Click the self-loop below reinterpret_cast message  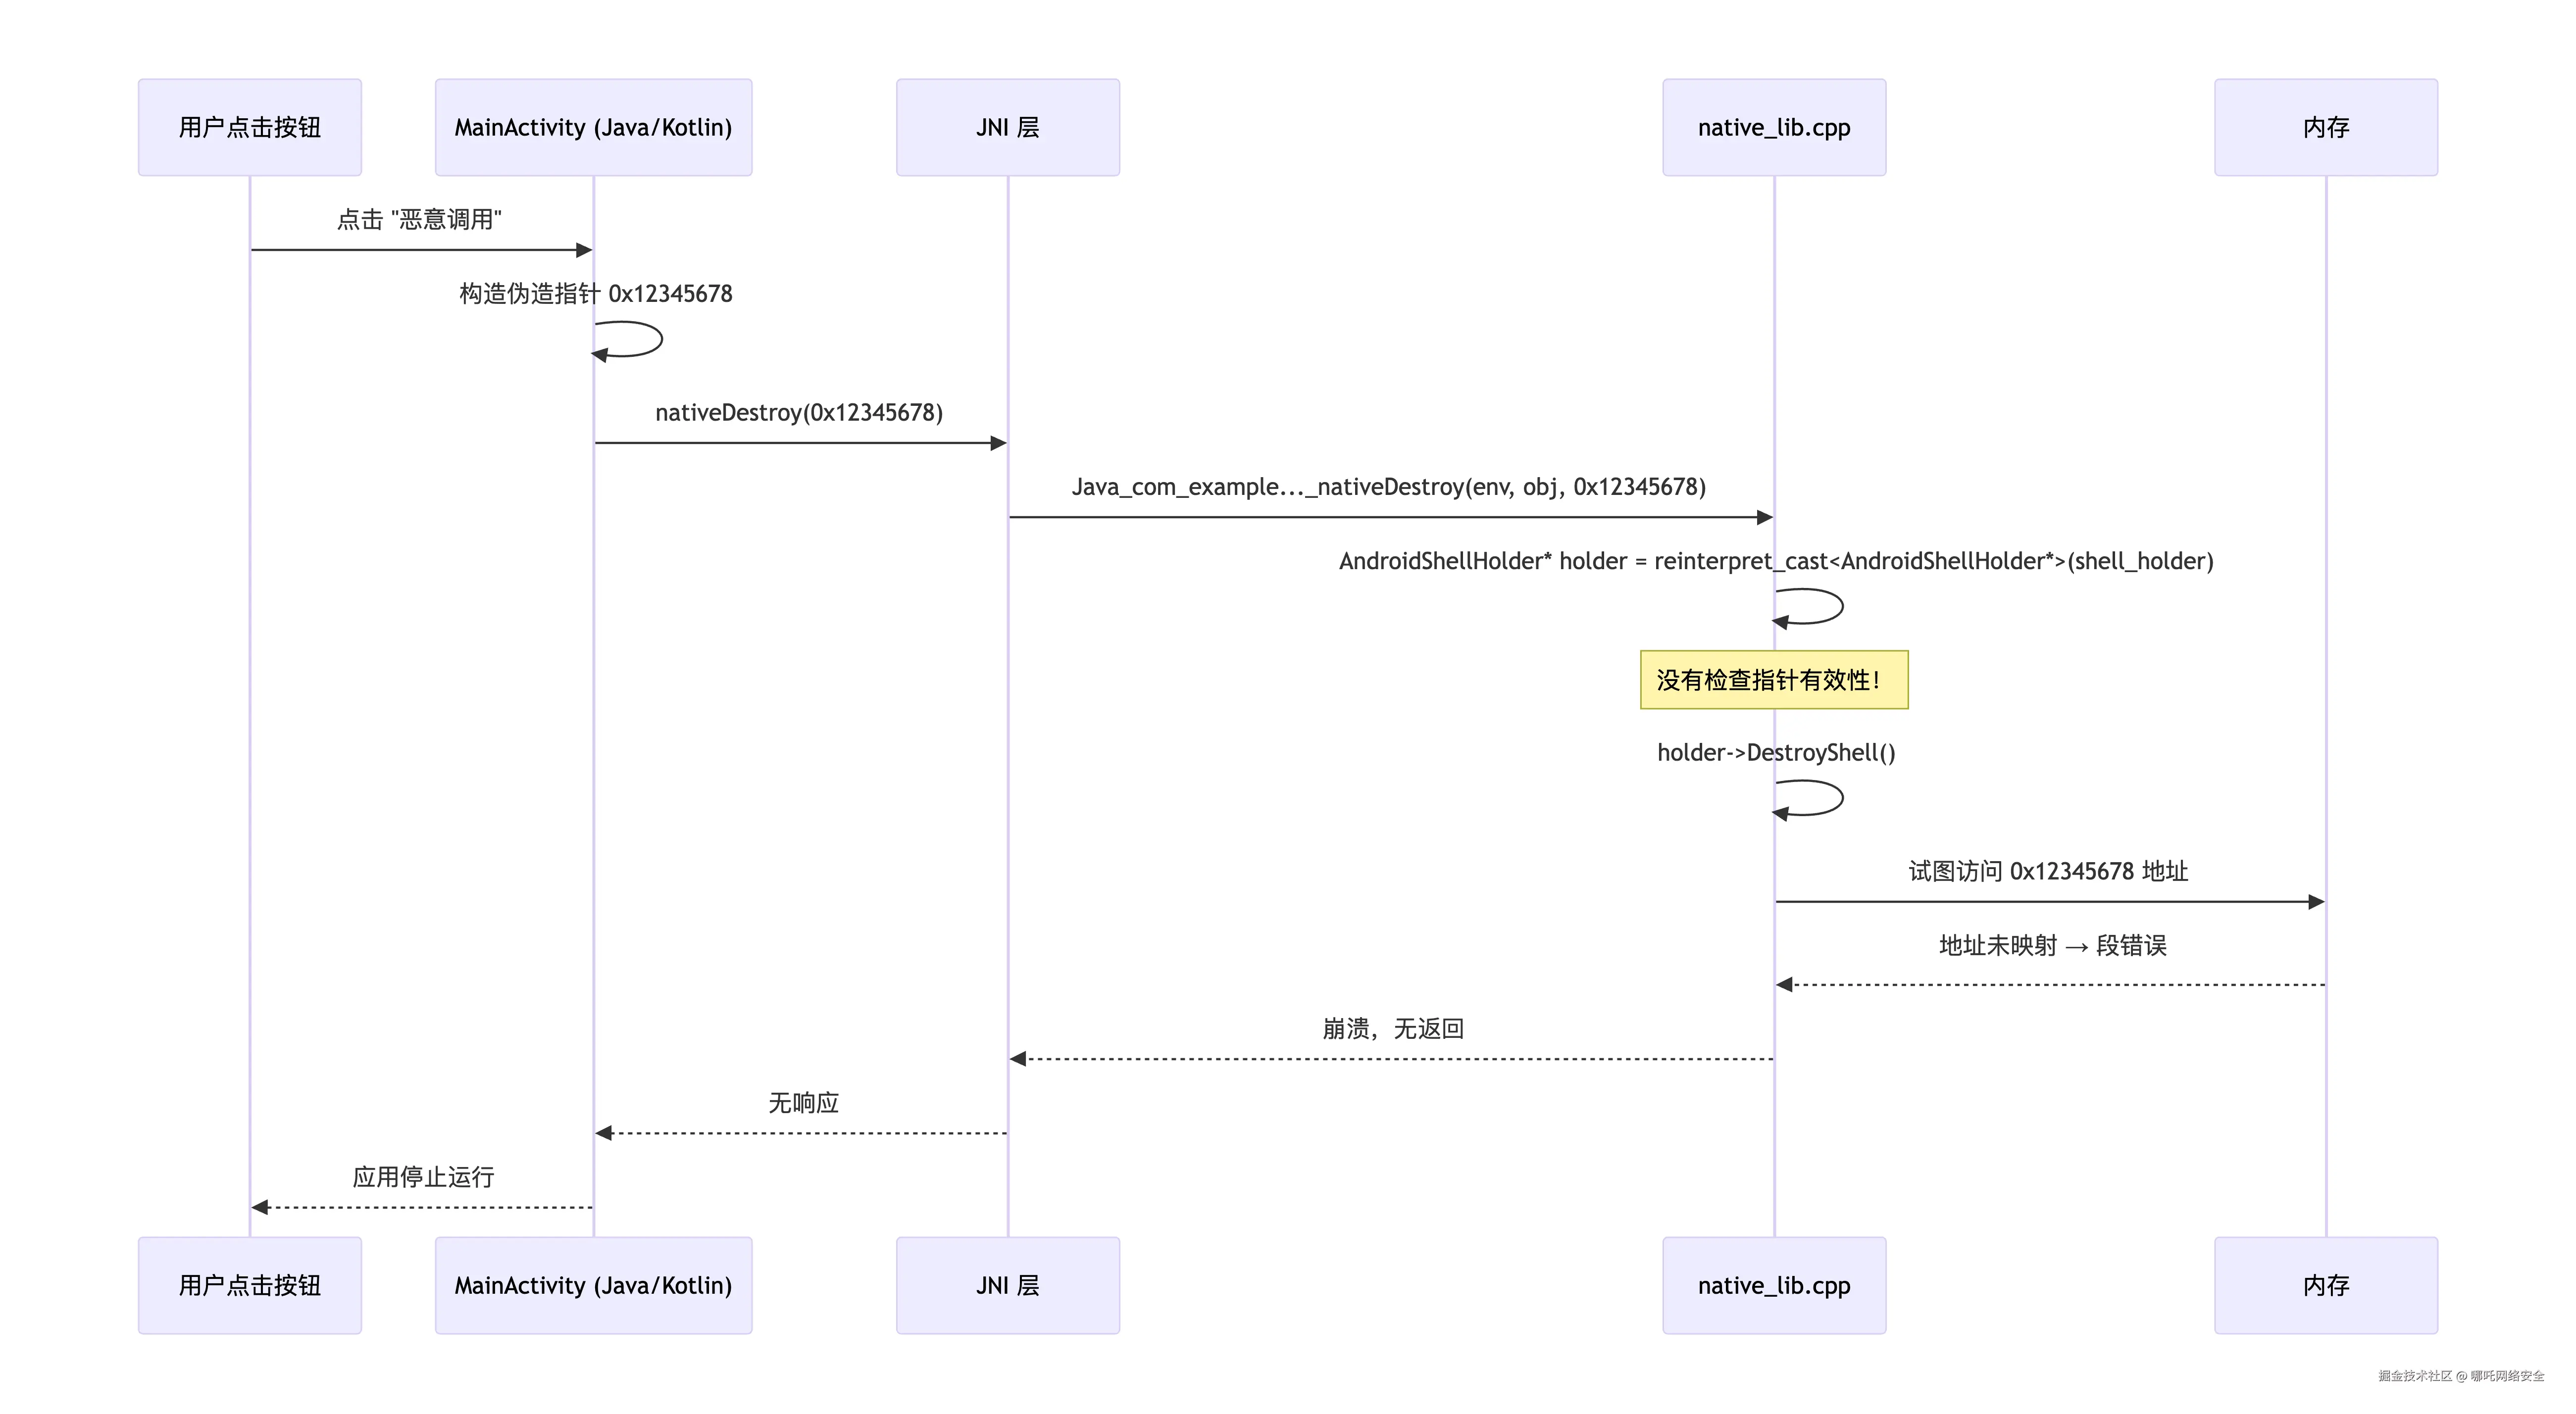(1807, 607)
